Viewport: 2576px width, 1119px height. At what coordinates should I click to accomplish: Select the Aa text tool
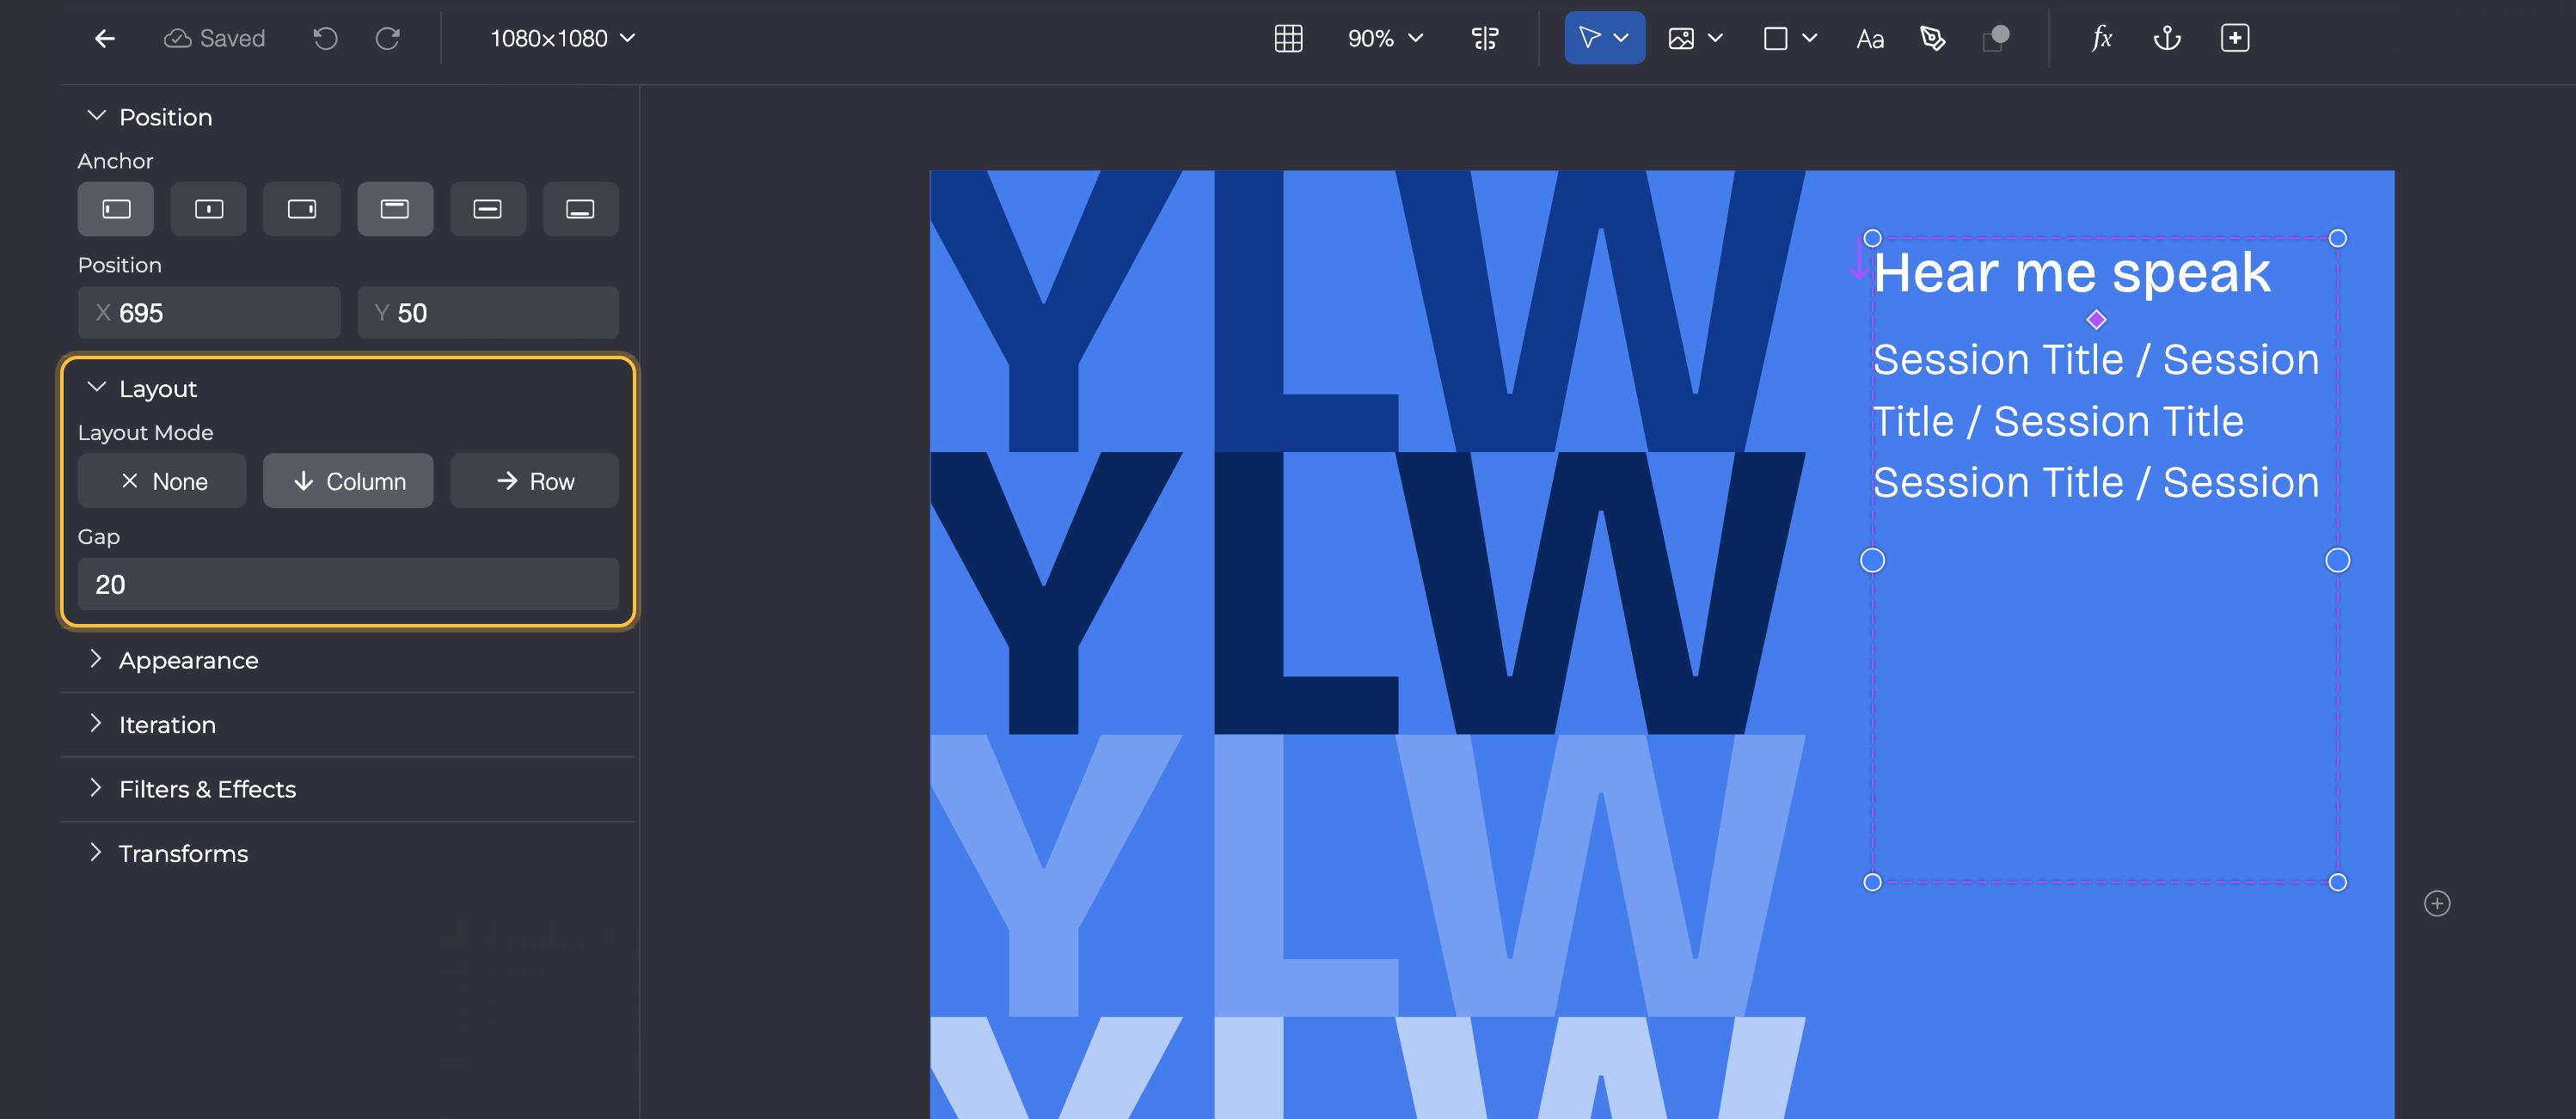click(1870, 38)
